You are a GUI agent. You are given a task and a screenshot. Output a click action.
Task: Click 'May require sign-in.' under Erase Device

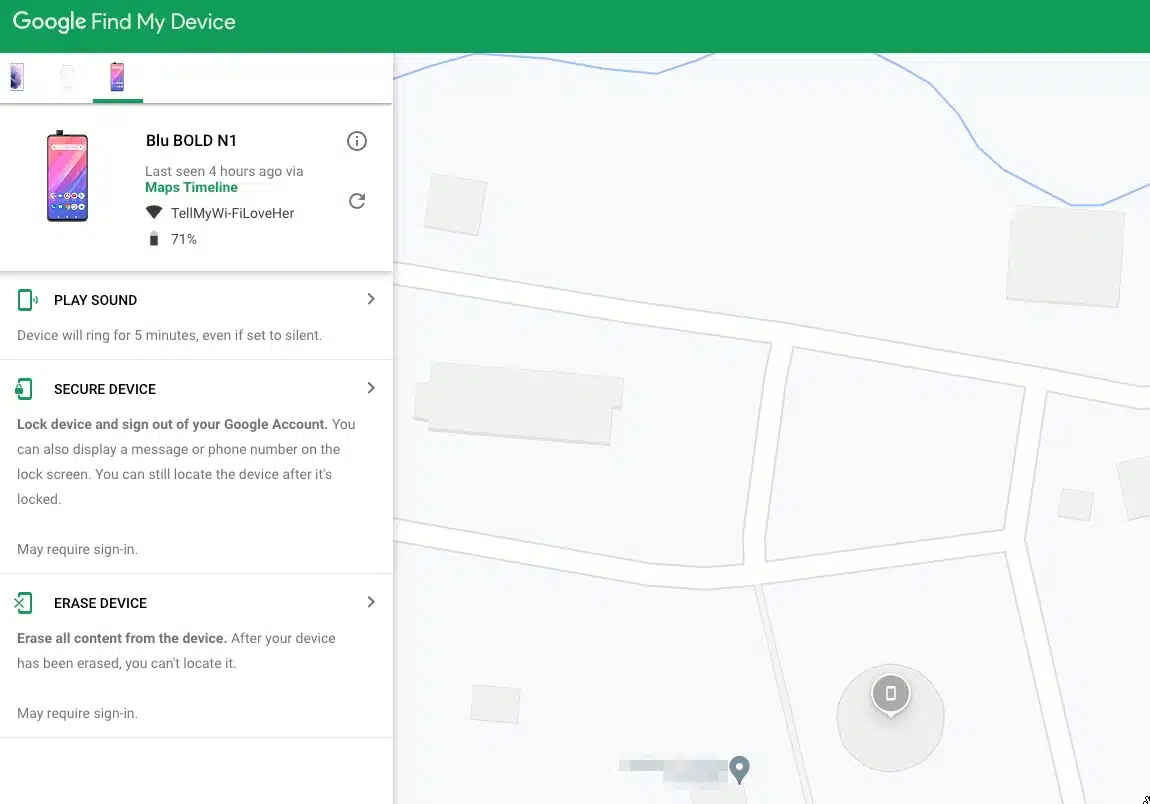pos(77,713)
